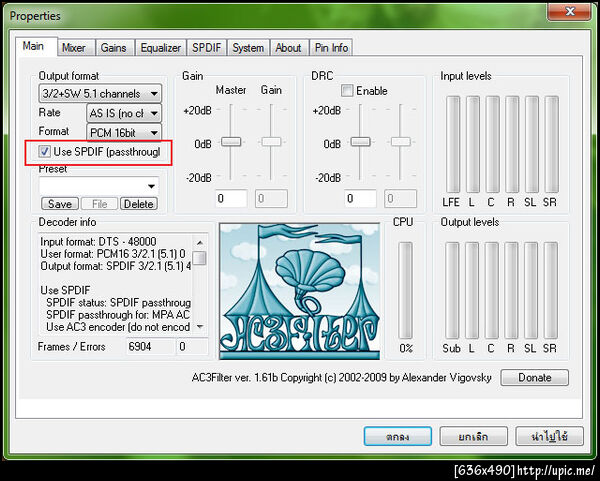This screenshot has width=600, height=481.
Task: Close the Properties window
Action: click(569, 11)
